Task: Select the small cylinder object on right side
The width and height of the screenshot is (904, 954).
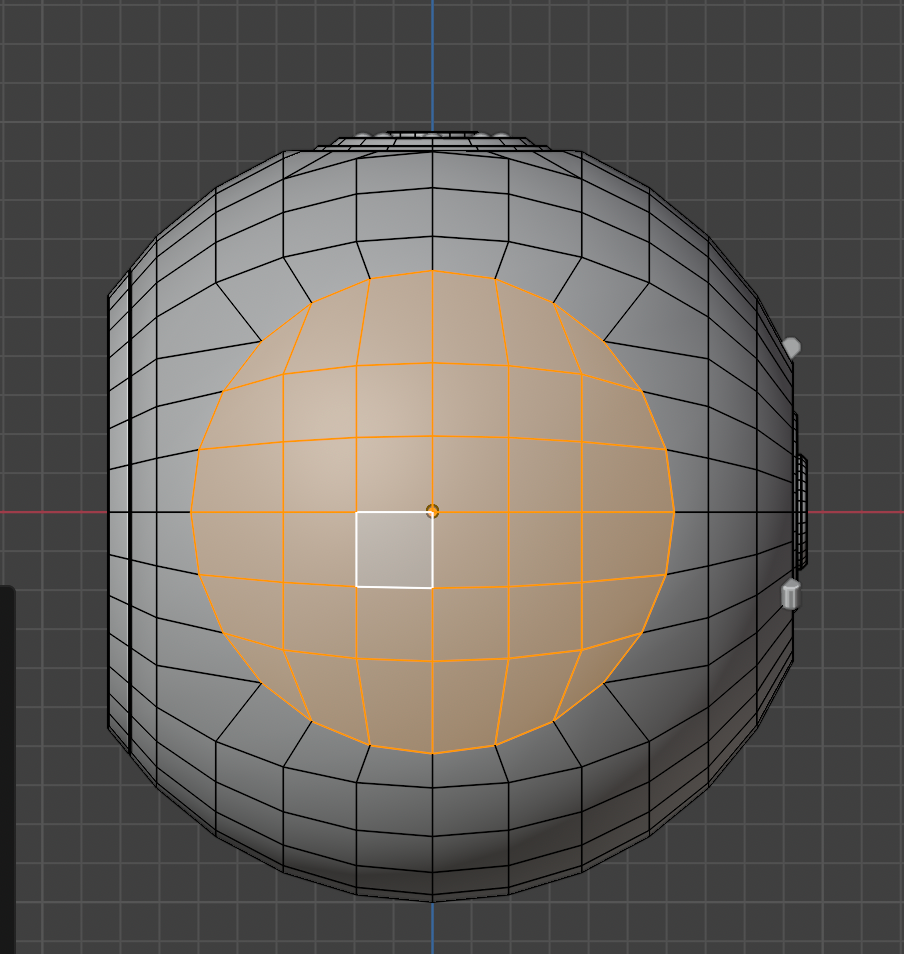Action: 791,594
